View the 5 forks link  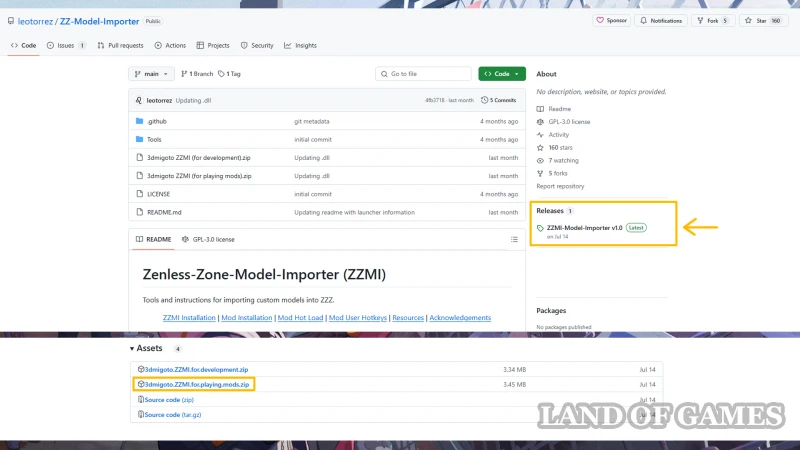point(558,173)
